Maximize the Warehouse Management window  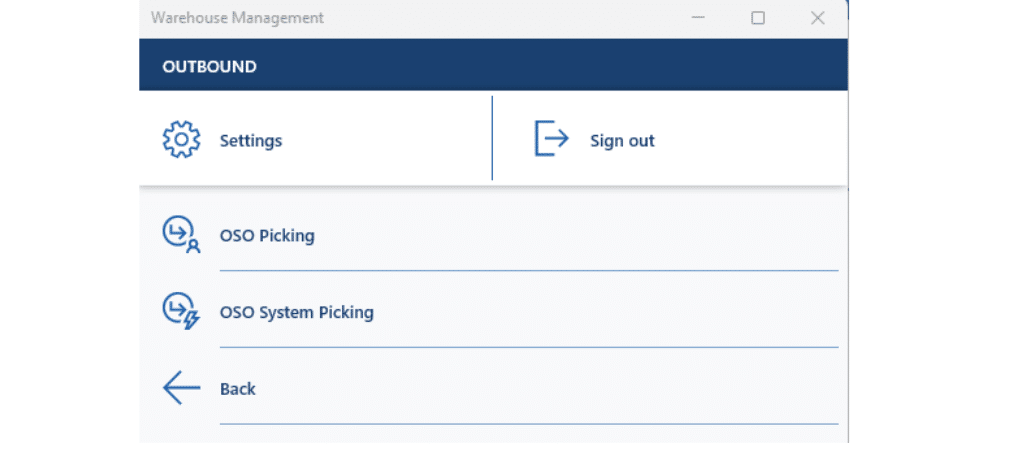(757, 18)
